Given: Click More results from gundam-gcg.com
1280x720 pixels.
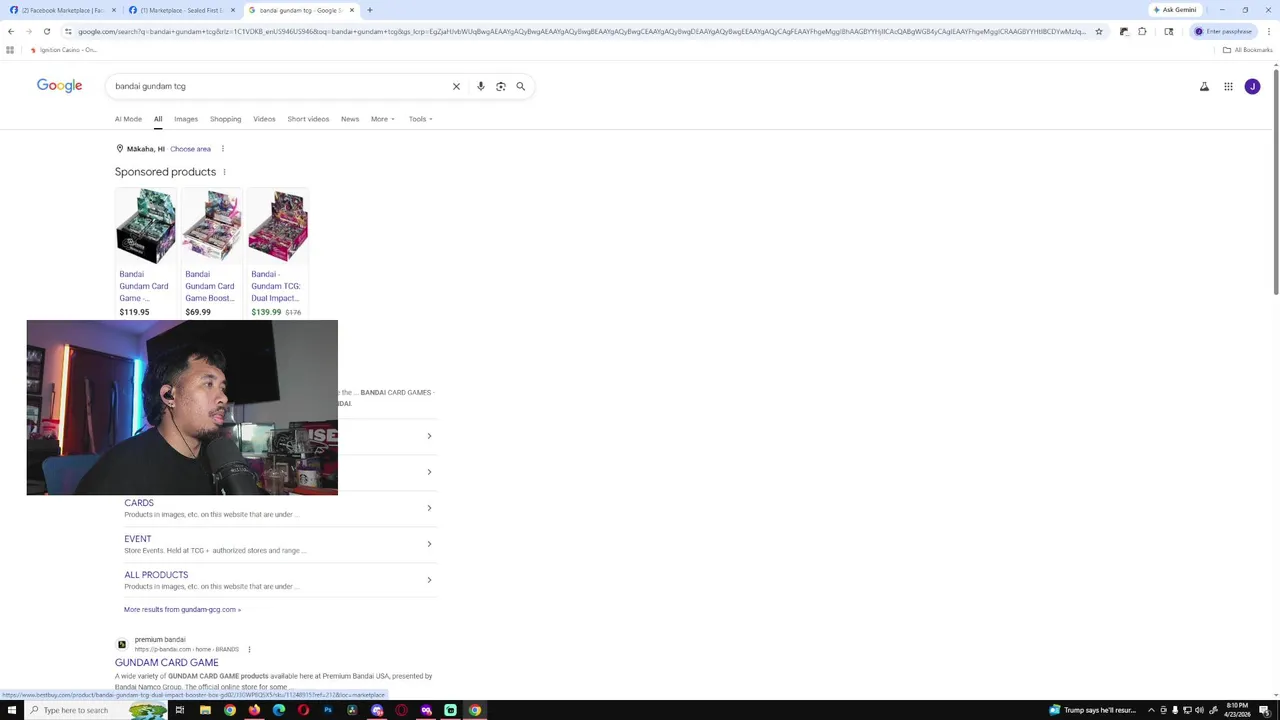Looking at the screenshot, I should click(182, 609).
